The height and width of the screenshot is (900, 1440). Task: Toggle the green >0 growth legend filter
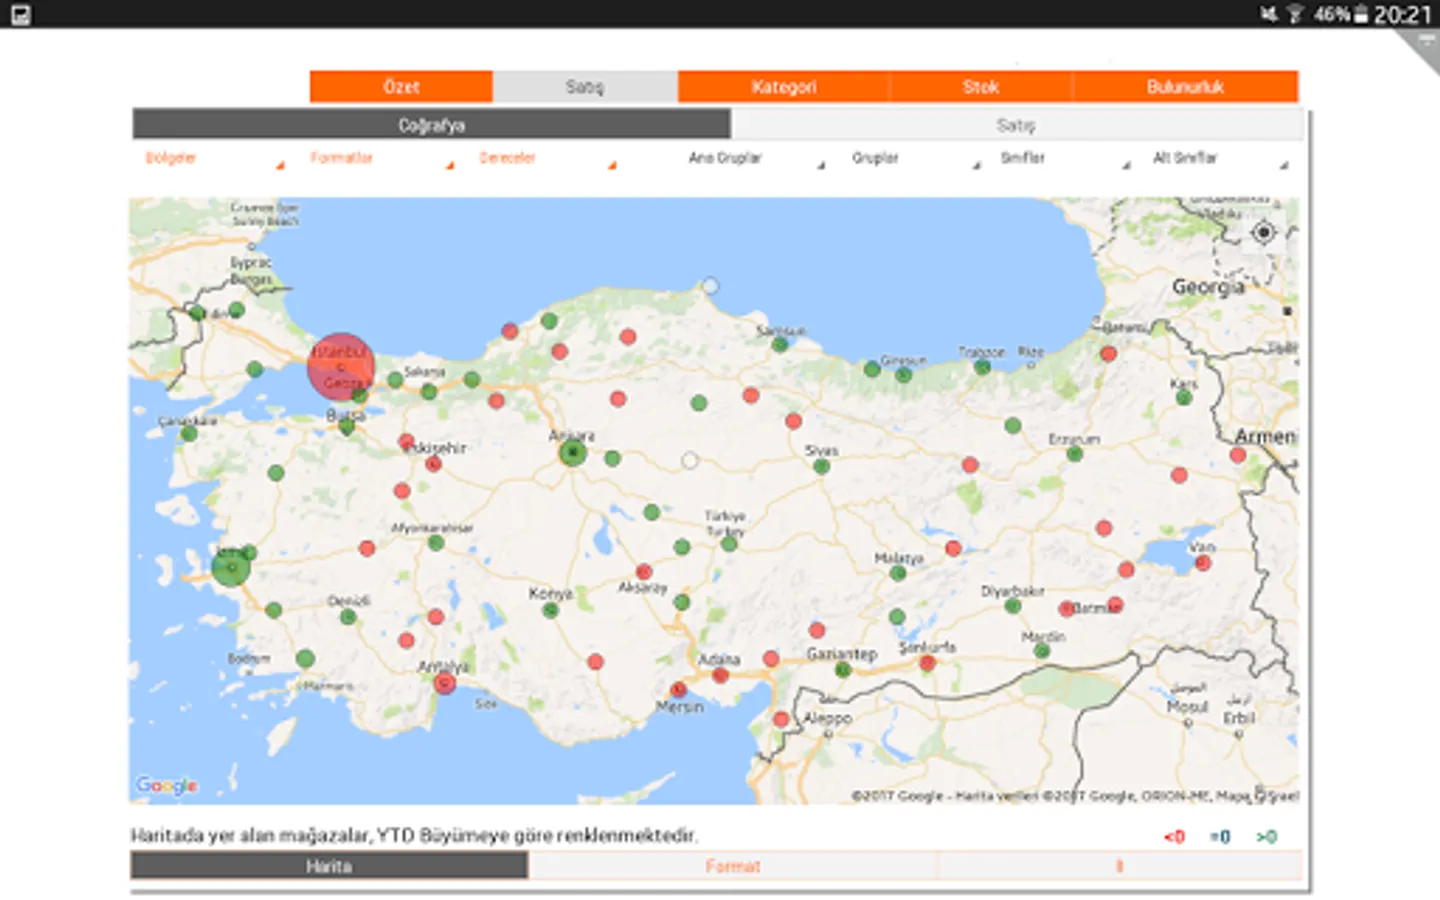pyautogui.click(x=1266, y=837)
